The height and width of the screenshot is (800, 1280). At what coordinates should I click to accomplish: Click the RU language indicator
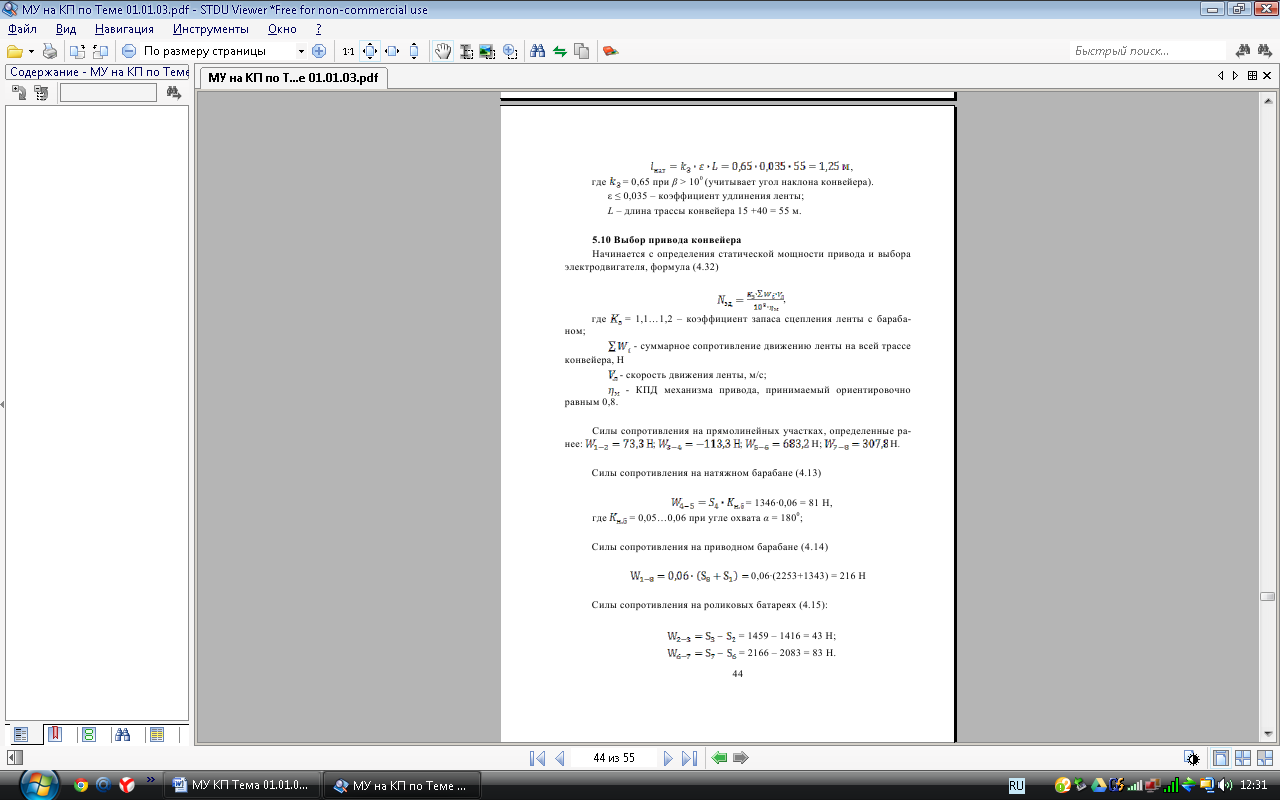1016,786
